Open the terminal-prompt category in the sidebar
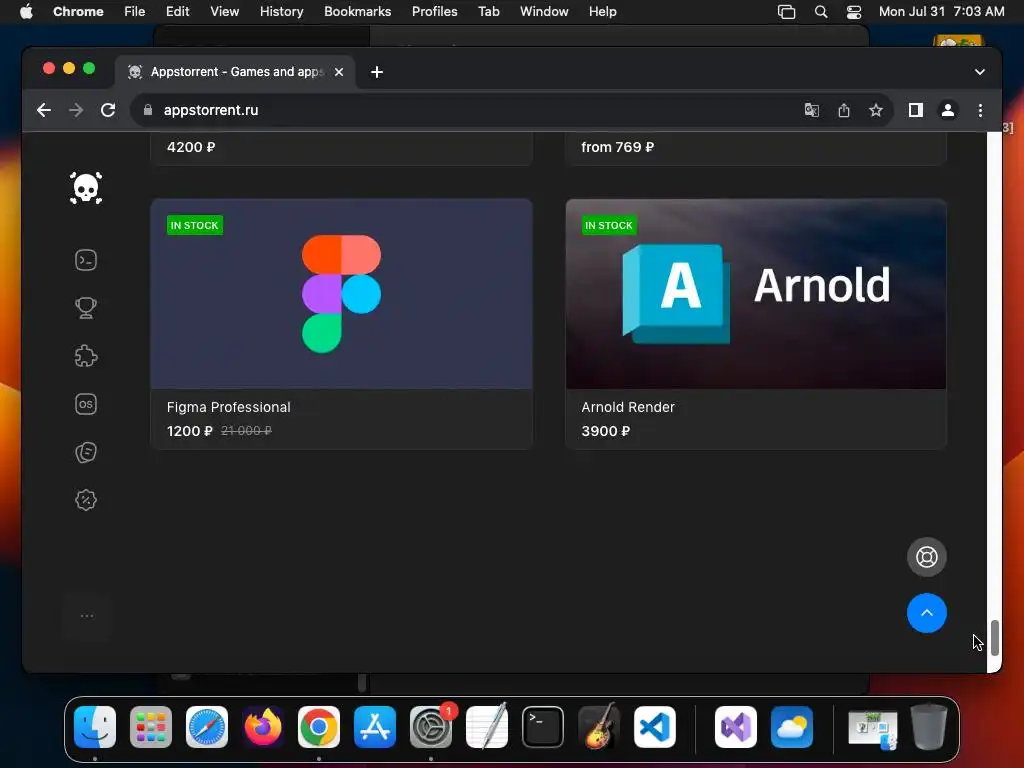Viewport: 1024px width, 768px height. pyautogui.click(x=86, y=261)
